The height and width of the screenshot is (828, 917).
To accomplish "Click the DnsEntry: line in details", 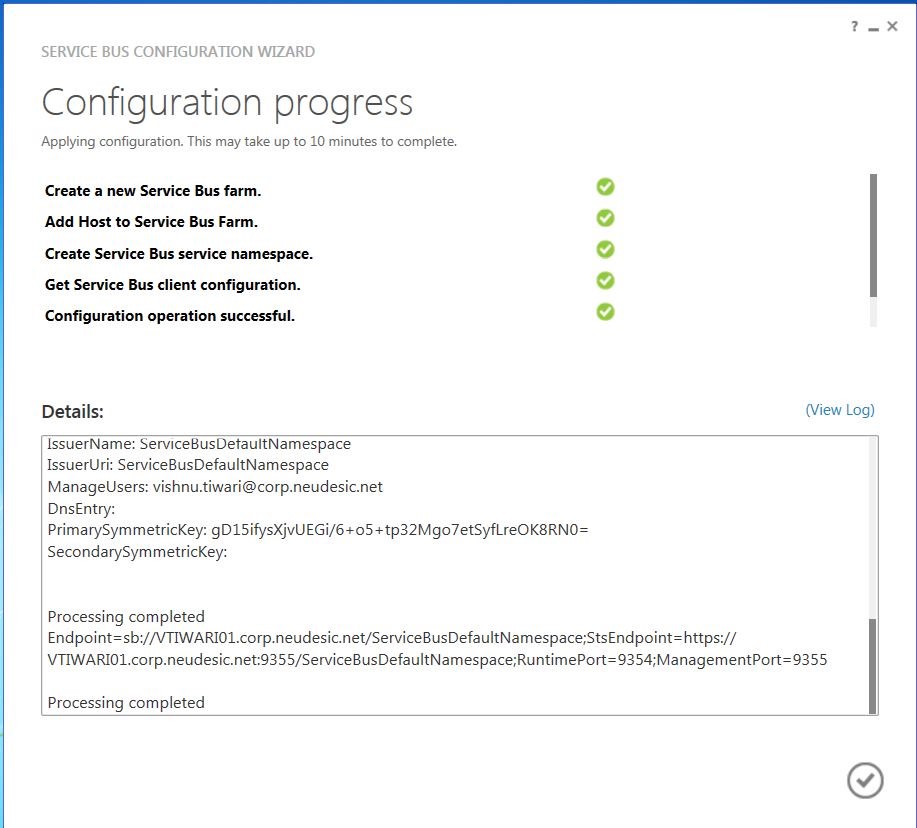I will click(x=81, y=508).
